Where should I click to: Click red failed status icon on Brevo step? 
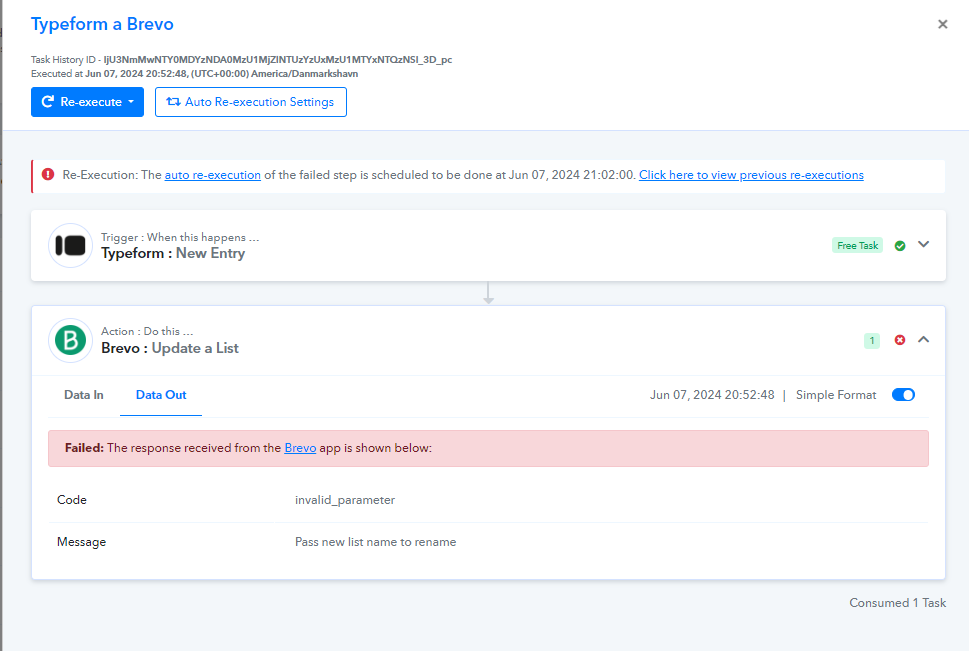click(x=900, y=340)
